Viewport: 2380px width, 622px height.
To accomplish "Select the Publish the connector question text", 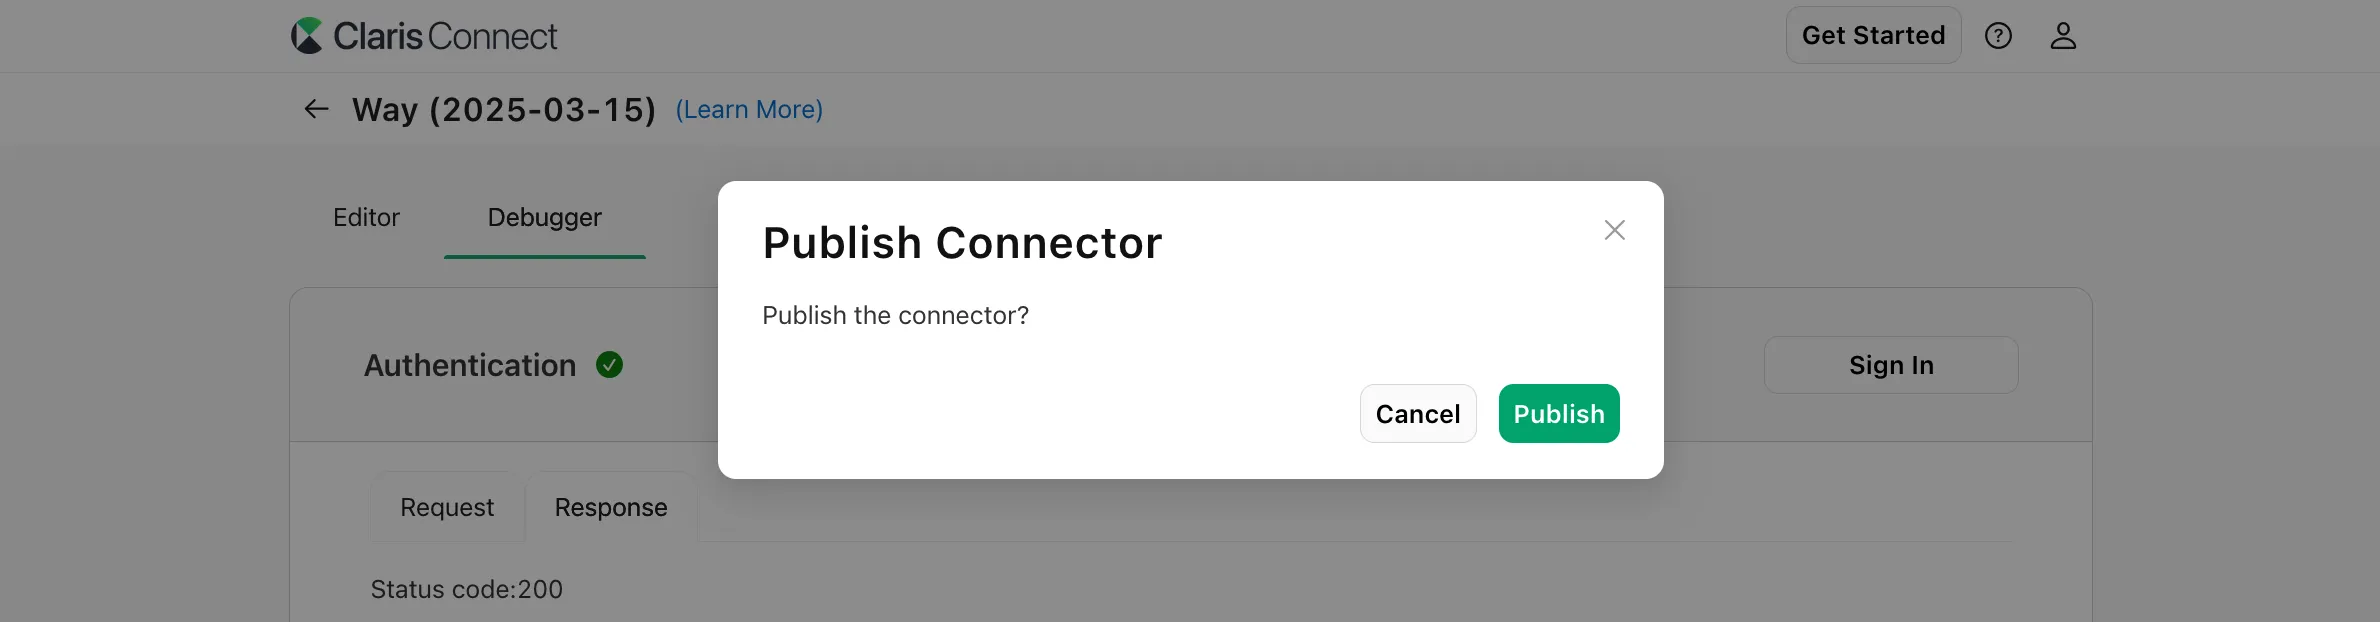I will click(895, 315).
